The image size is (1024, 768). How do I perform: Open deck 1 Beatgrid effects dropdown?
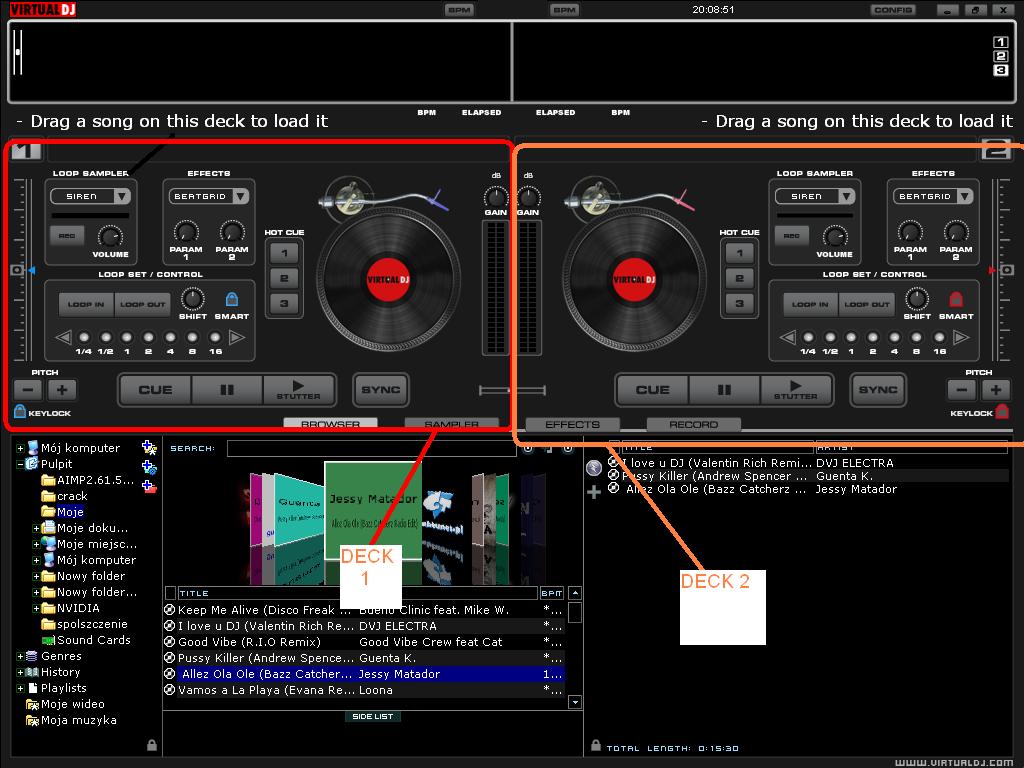(x=240, y=196)
